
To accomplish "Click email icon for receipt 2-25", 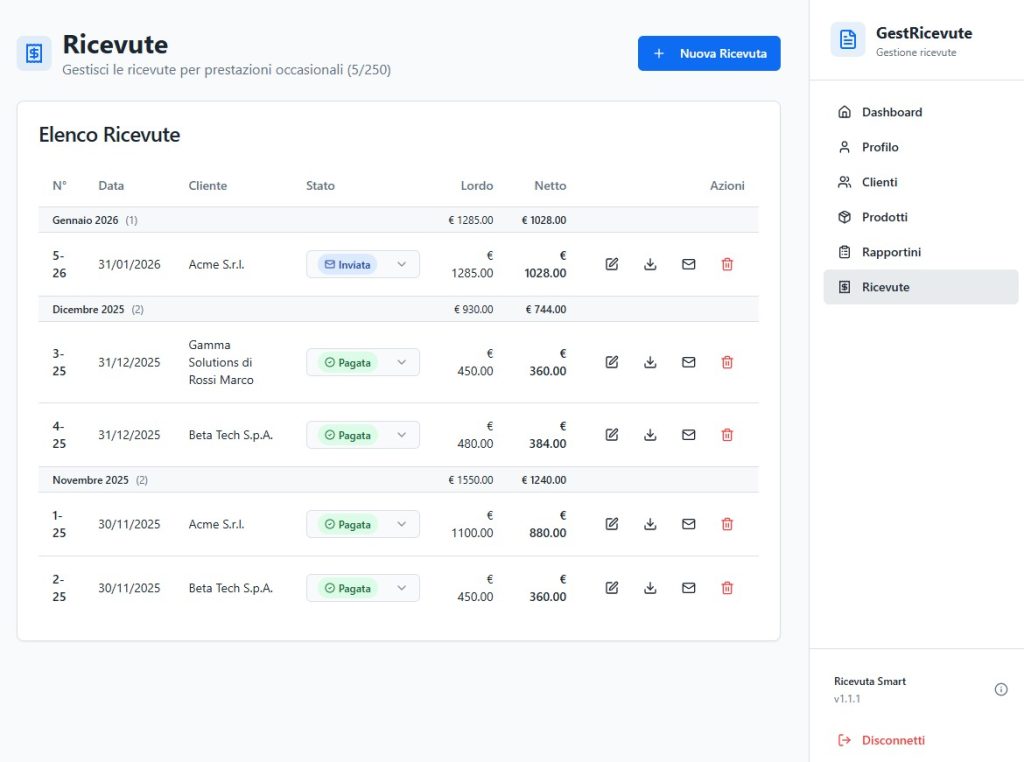I will pos(688,588).
